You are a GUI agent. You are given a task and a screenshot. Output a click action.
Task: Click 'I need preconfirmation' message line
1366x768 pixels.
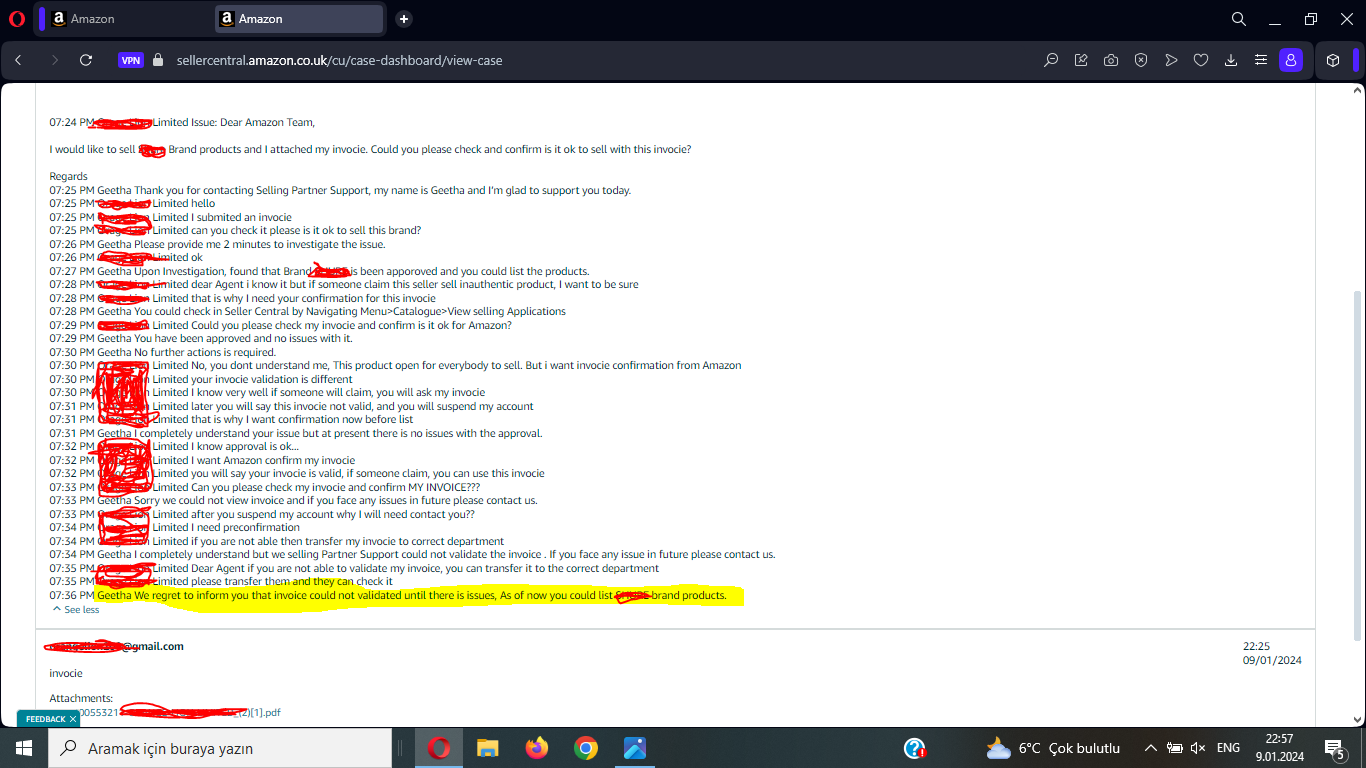click(175, 527)
